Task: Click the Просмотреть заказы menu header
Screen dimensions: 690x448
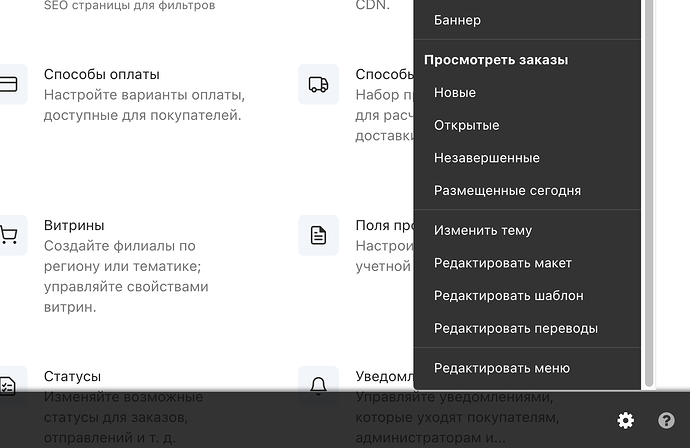Action: tap(496, 60)
